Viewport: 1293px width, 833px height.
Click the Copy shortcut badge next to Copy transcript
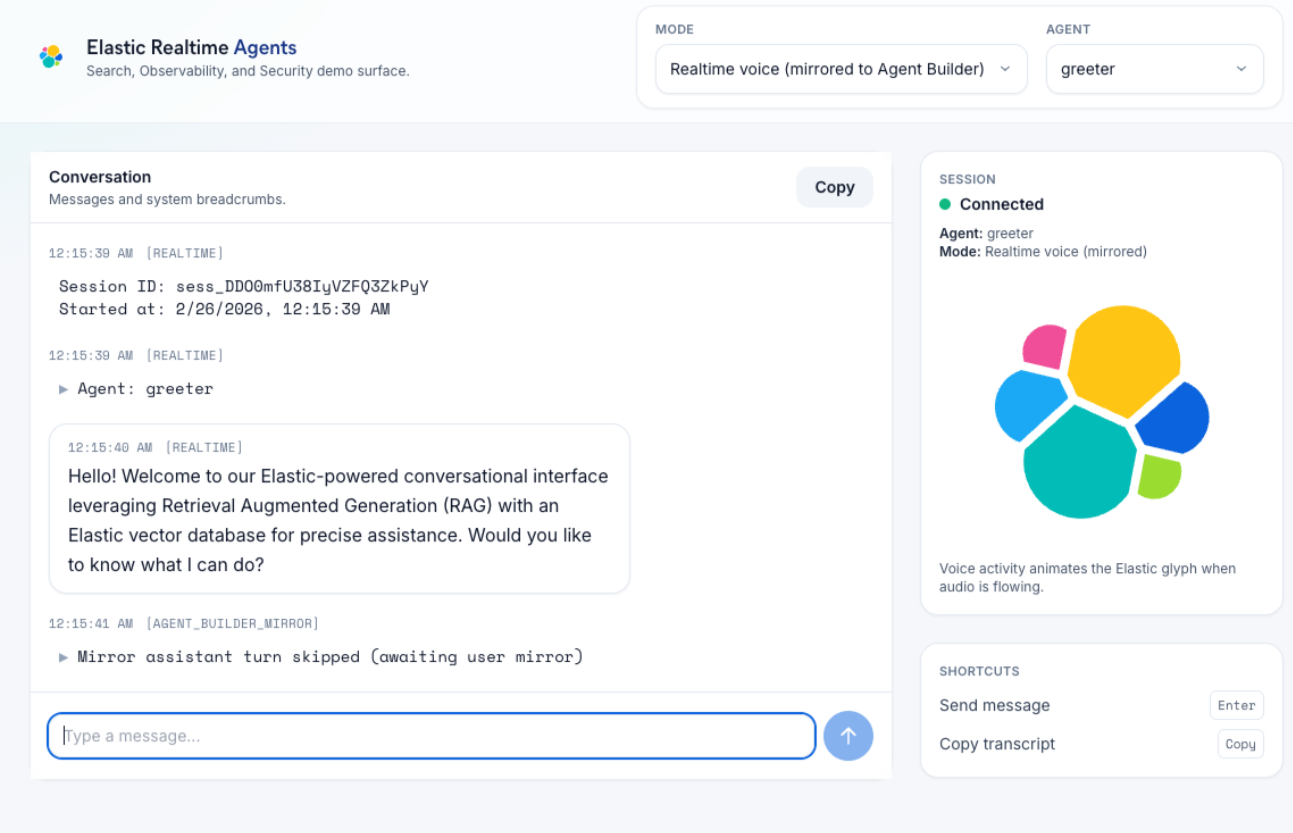[1240, 744]
